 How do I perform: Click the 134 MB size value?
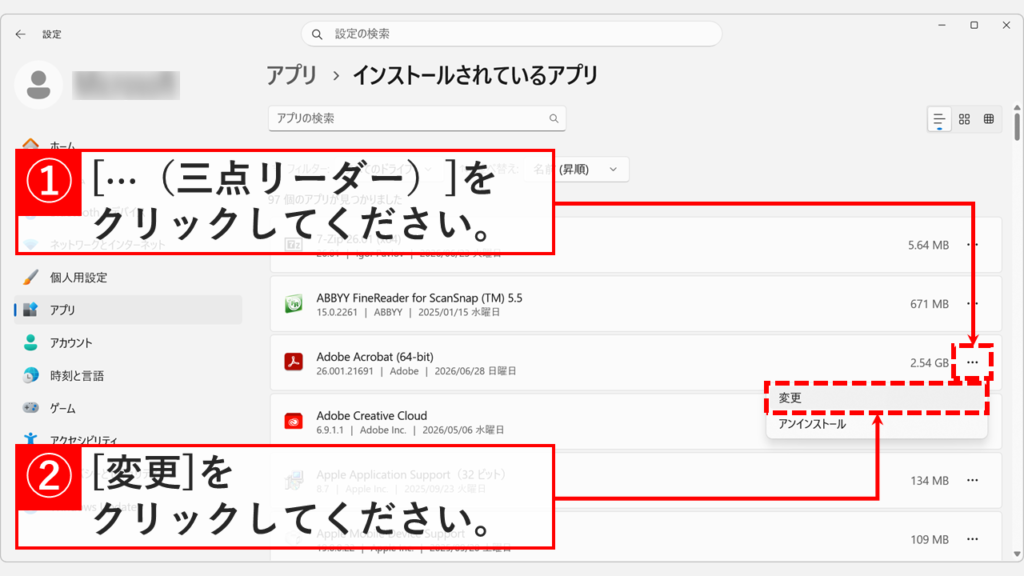point(929,481)
